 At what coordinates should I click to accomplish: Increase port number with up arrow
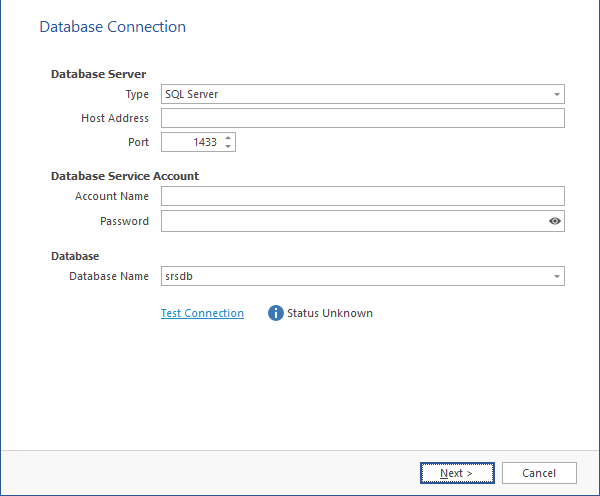[x=228, y=138]
